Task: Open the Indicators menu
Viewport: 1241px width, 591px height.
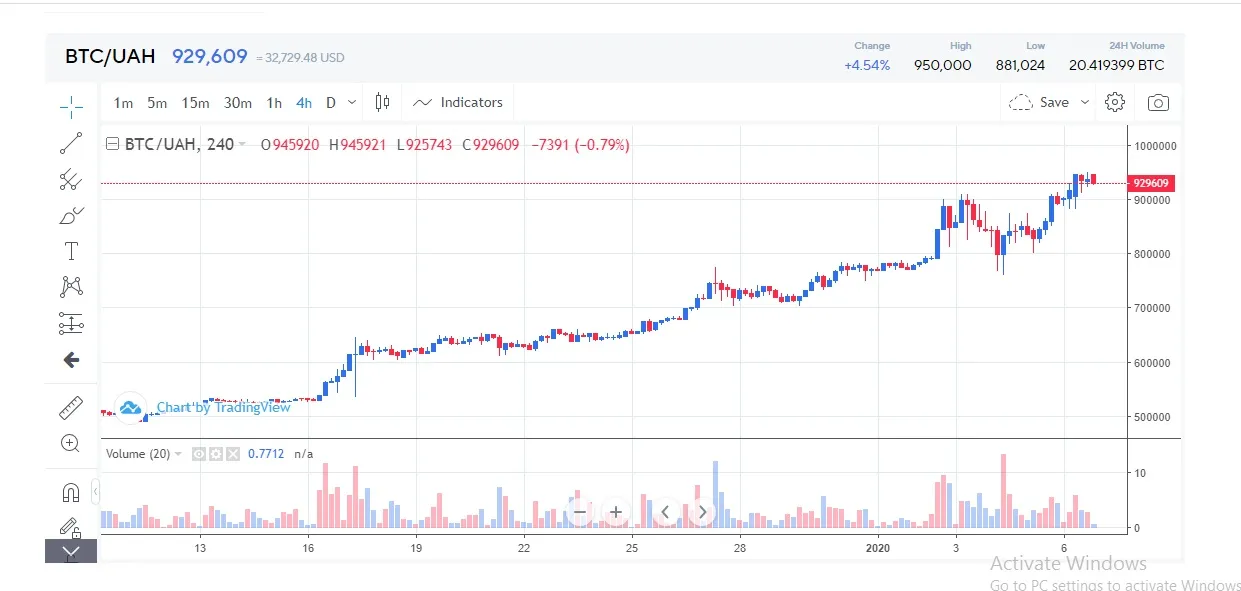Action: [x=458, y=102]
